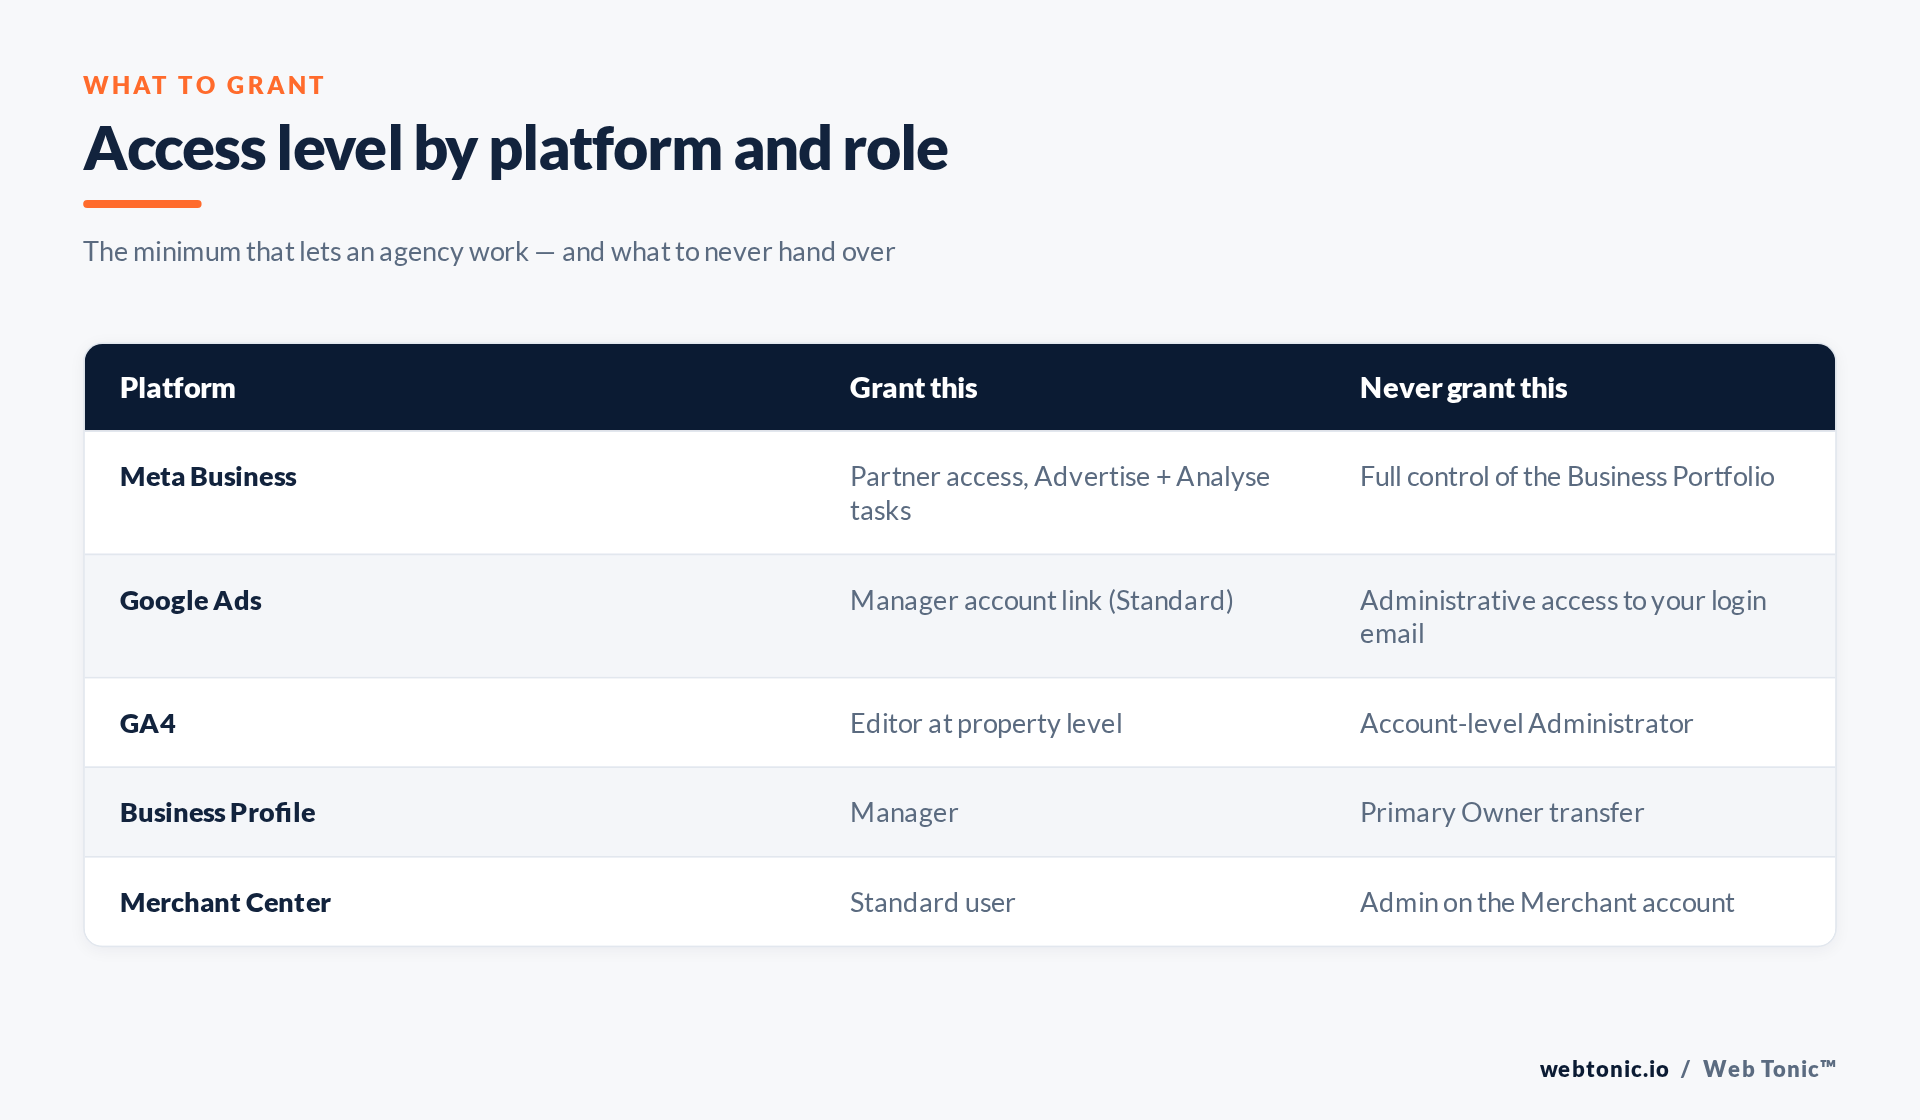Select the 'Platform' column header

[x=178, y=388]
